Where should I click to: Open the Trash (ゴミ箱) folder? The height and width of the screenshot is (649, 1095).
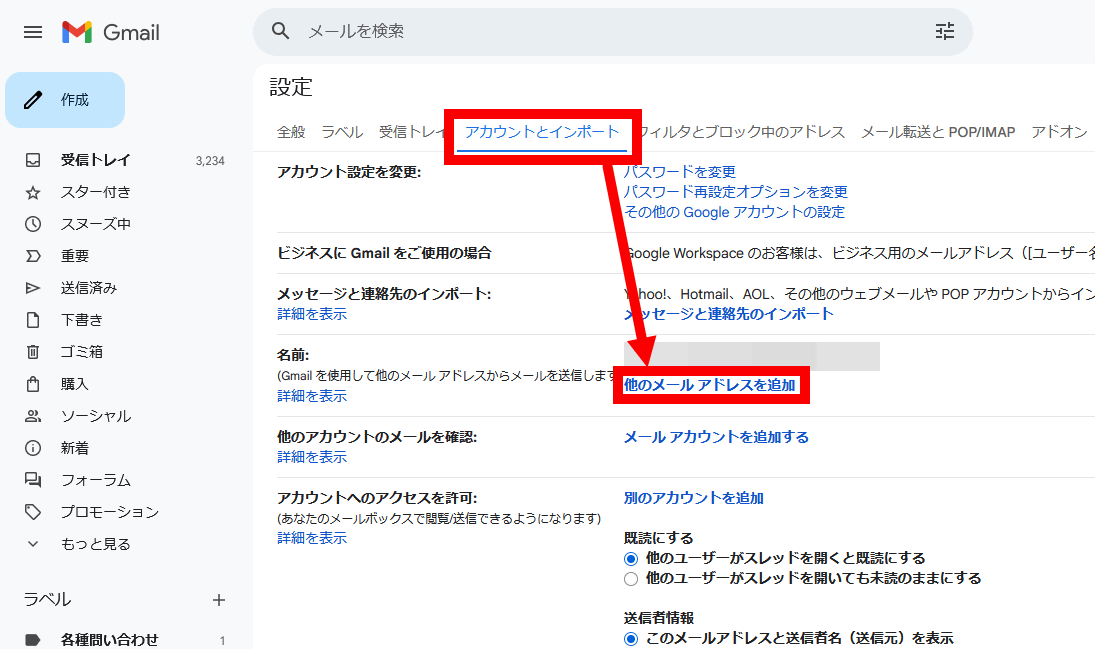click(81, 352)
